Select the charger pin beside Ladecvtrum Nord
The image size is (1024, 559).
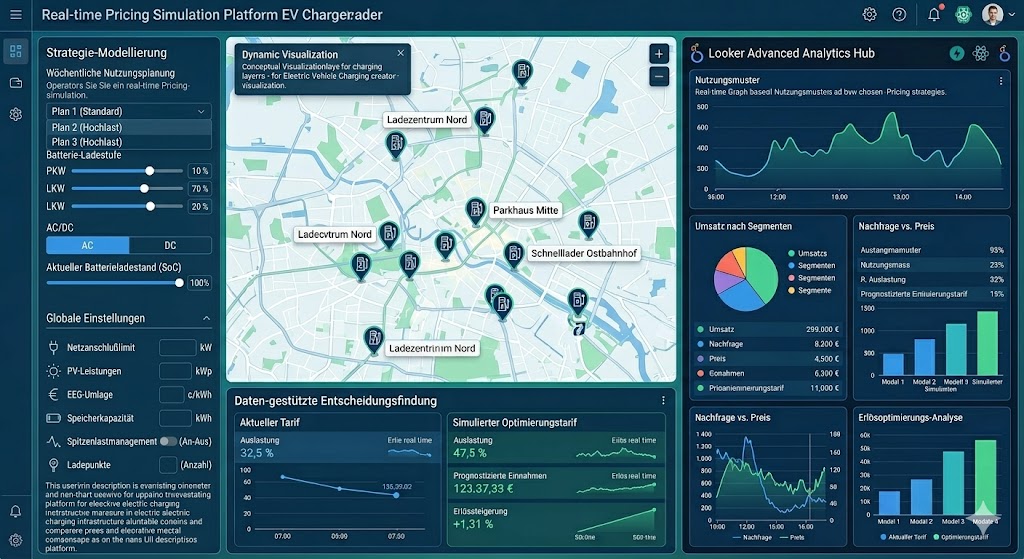389,235
